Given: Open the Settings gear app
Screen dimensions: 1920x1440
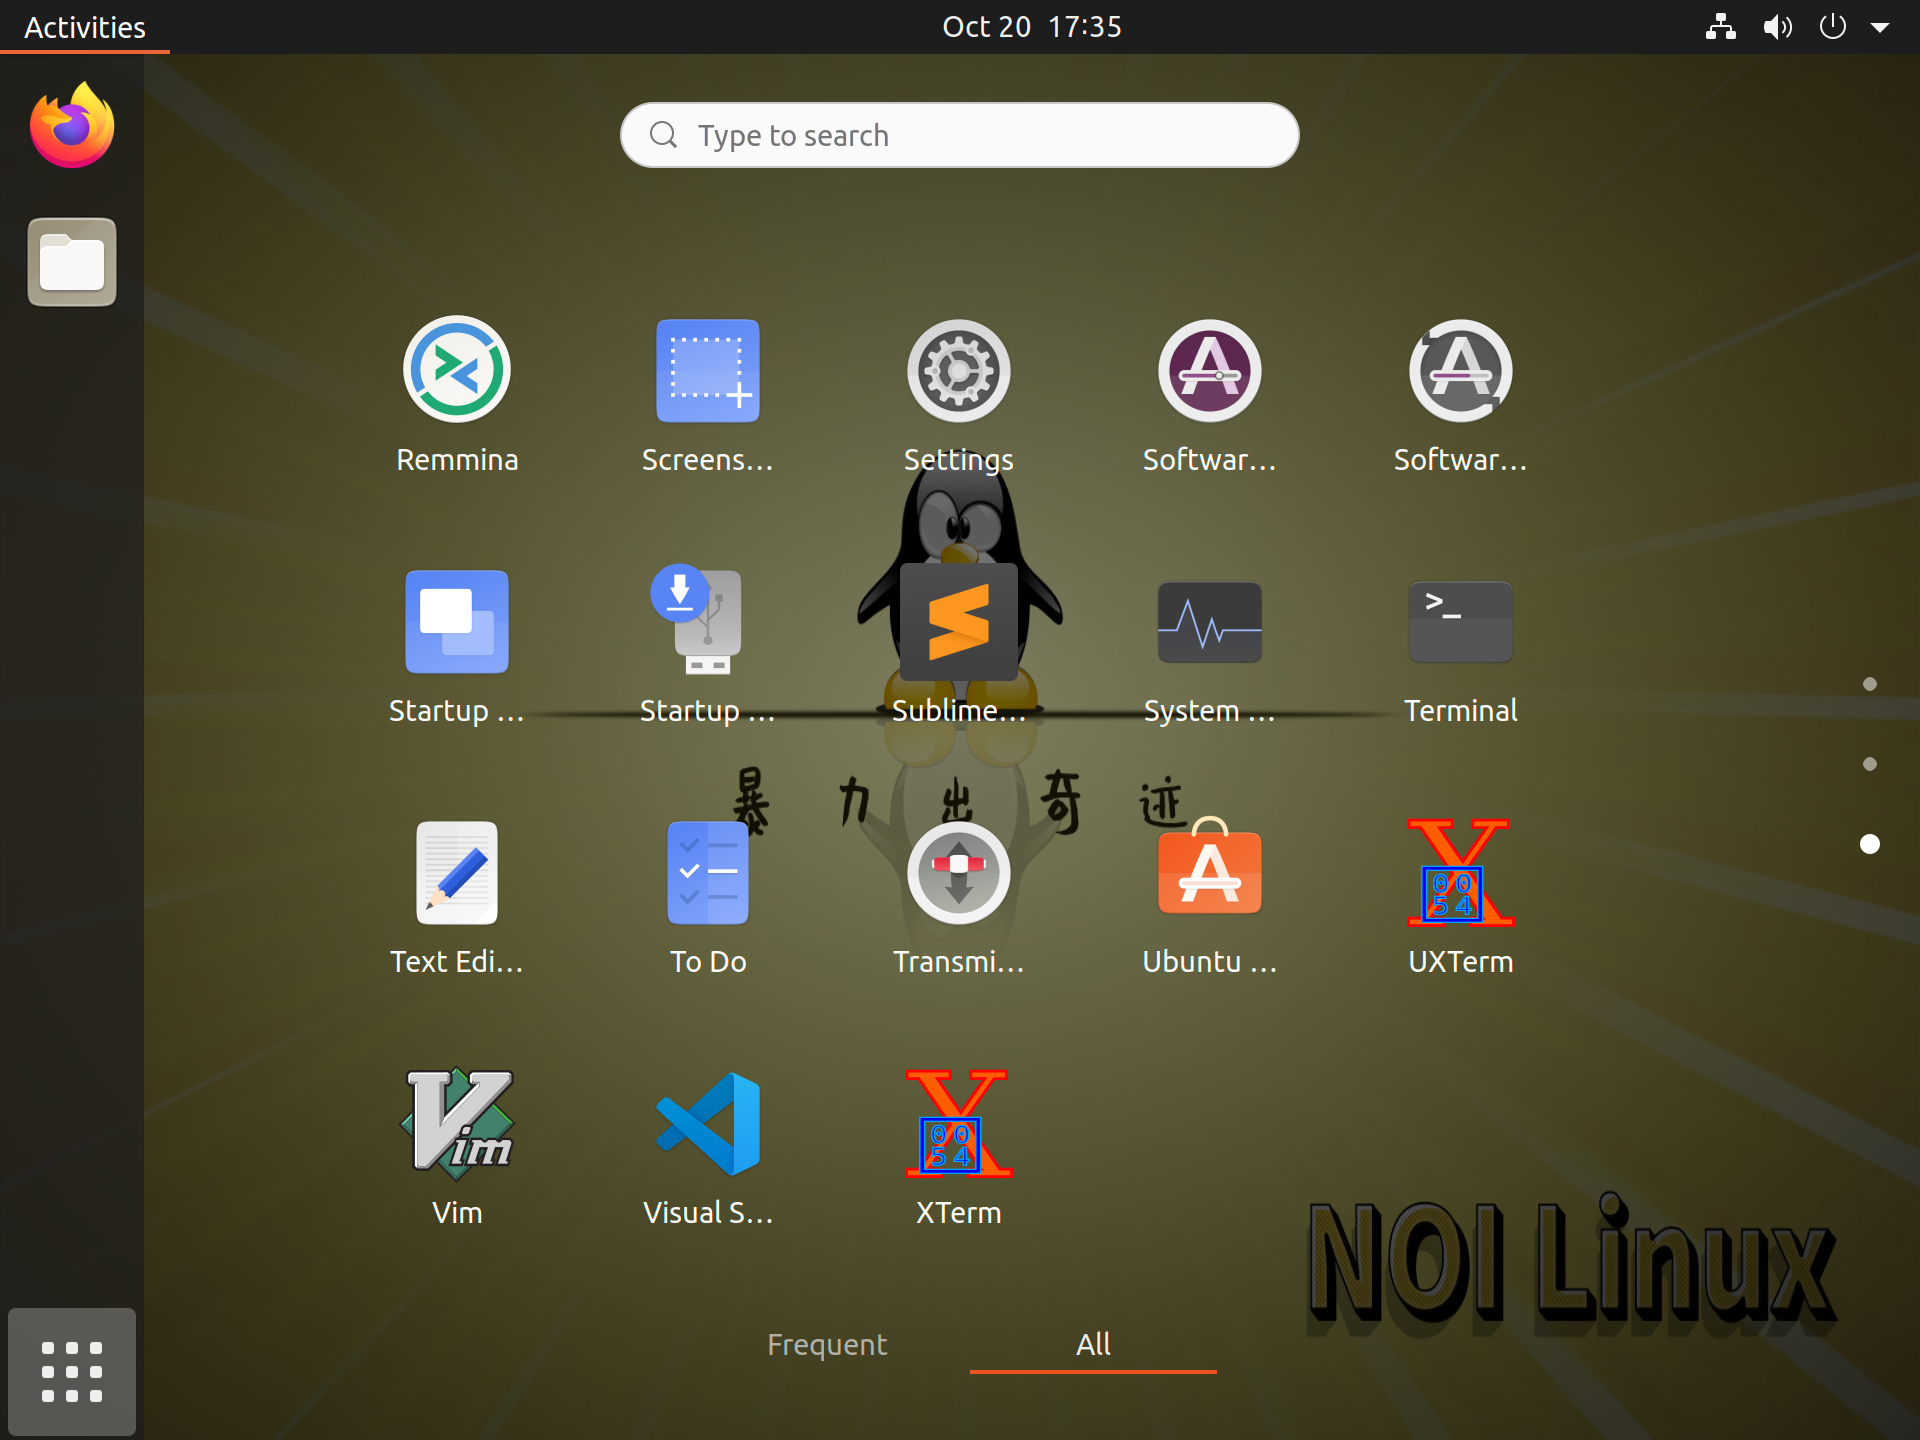Looking at the screenshot, I should [959, 370].
